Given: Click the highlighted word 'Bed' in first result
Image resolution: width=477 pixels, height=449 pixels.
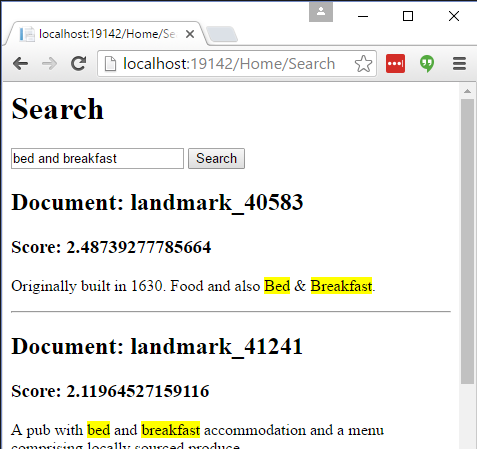Looking at the screenshot, I should coord(277,286).
